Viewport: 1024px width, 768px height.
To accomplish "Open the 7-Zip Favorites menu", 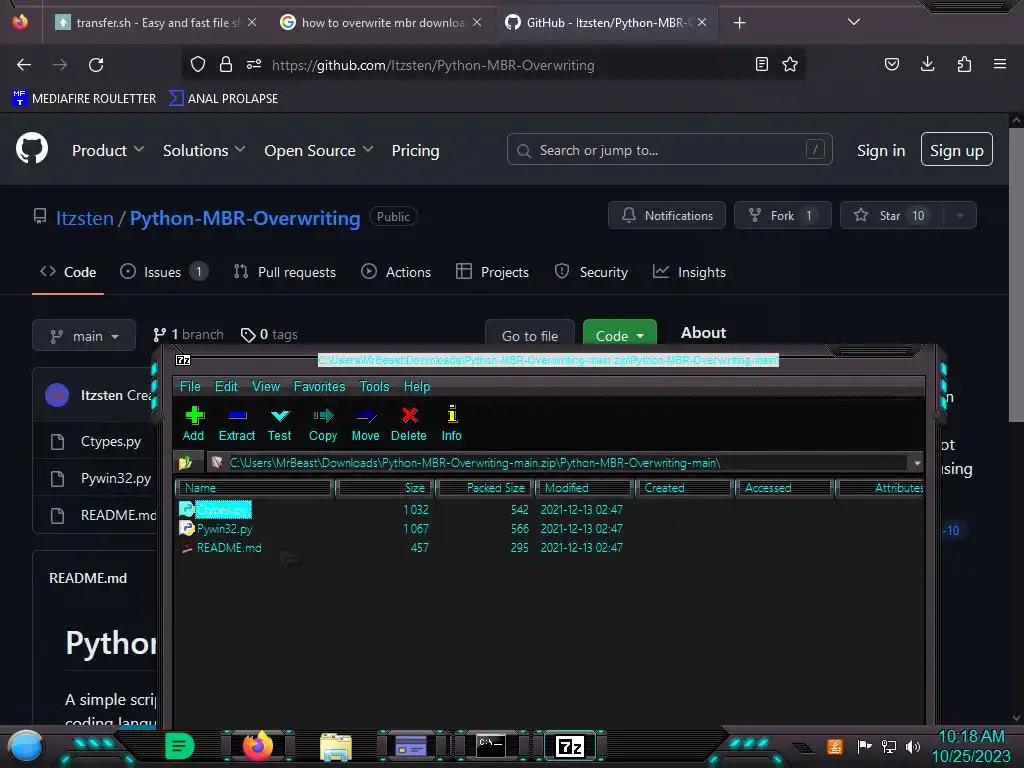I will pos(319,386).
